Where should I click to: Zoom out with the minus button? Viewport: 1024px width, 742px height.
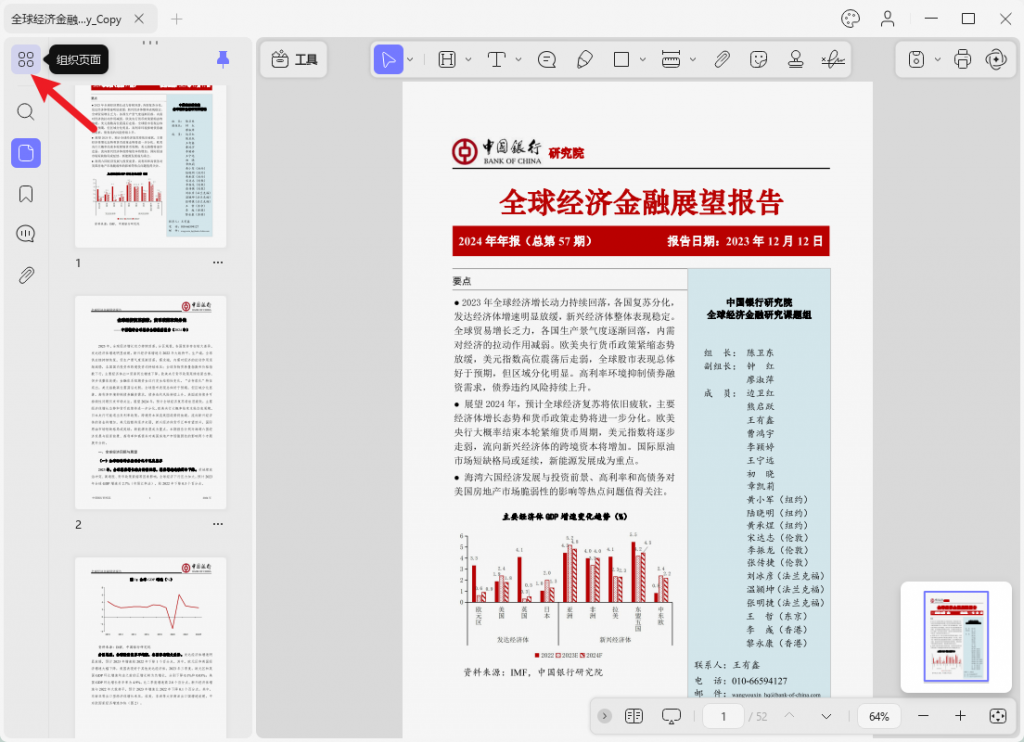point(923,716)
